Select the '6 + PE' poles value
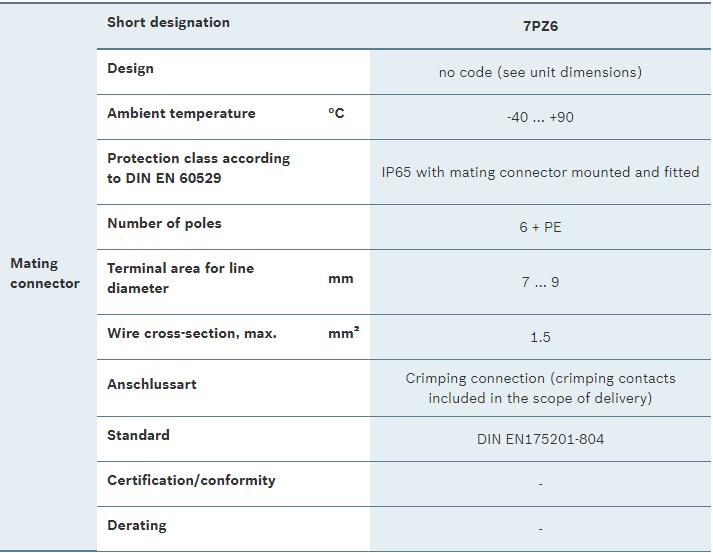Viewport: 713px width, 553px height. (x=540, y=227)
